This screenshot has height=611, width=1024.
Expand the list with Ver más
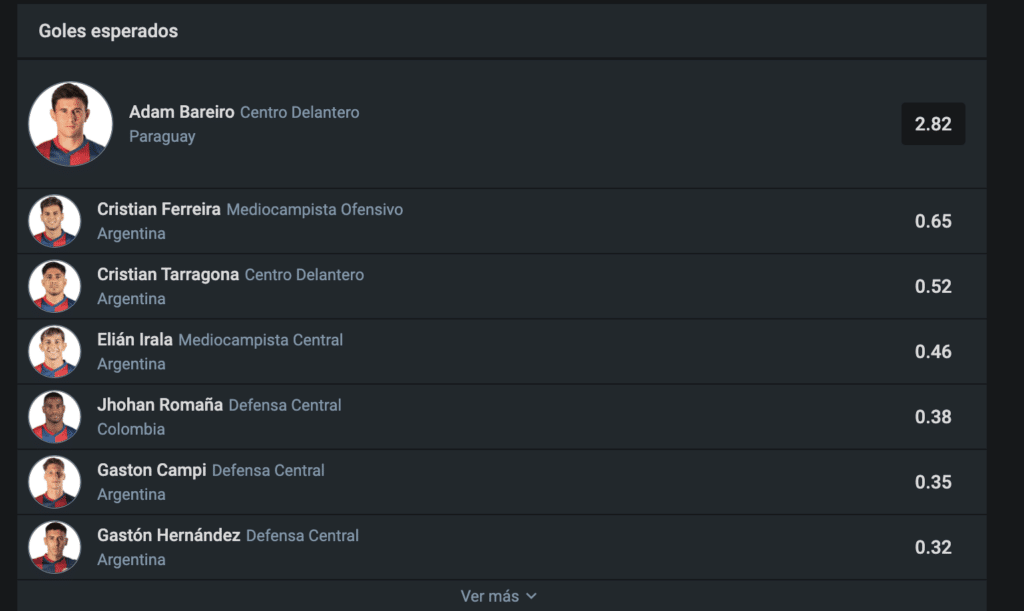point(490,596)
